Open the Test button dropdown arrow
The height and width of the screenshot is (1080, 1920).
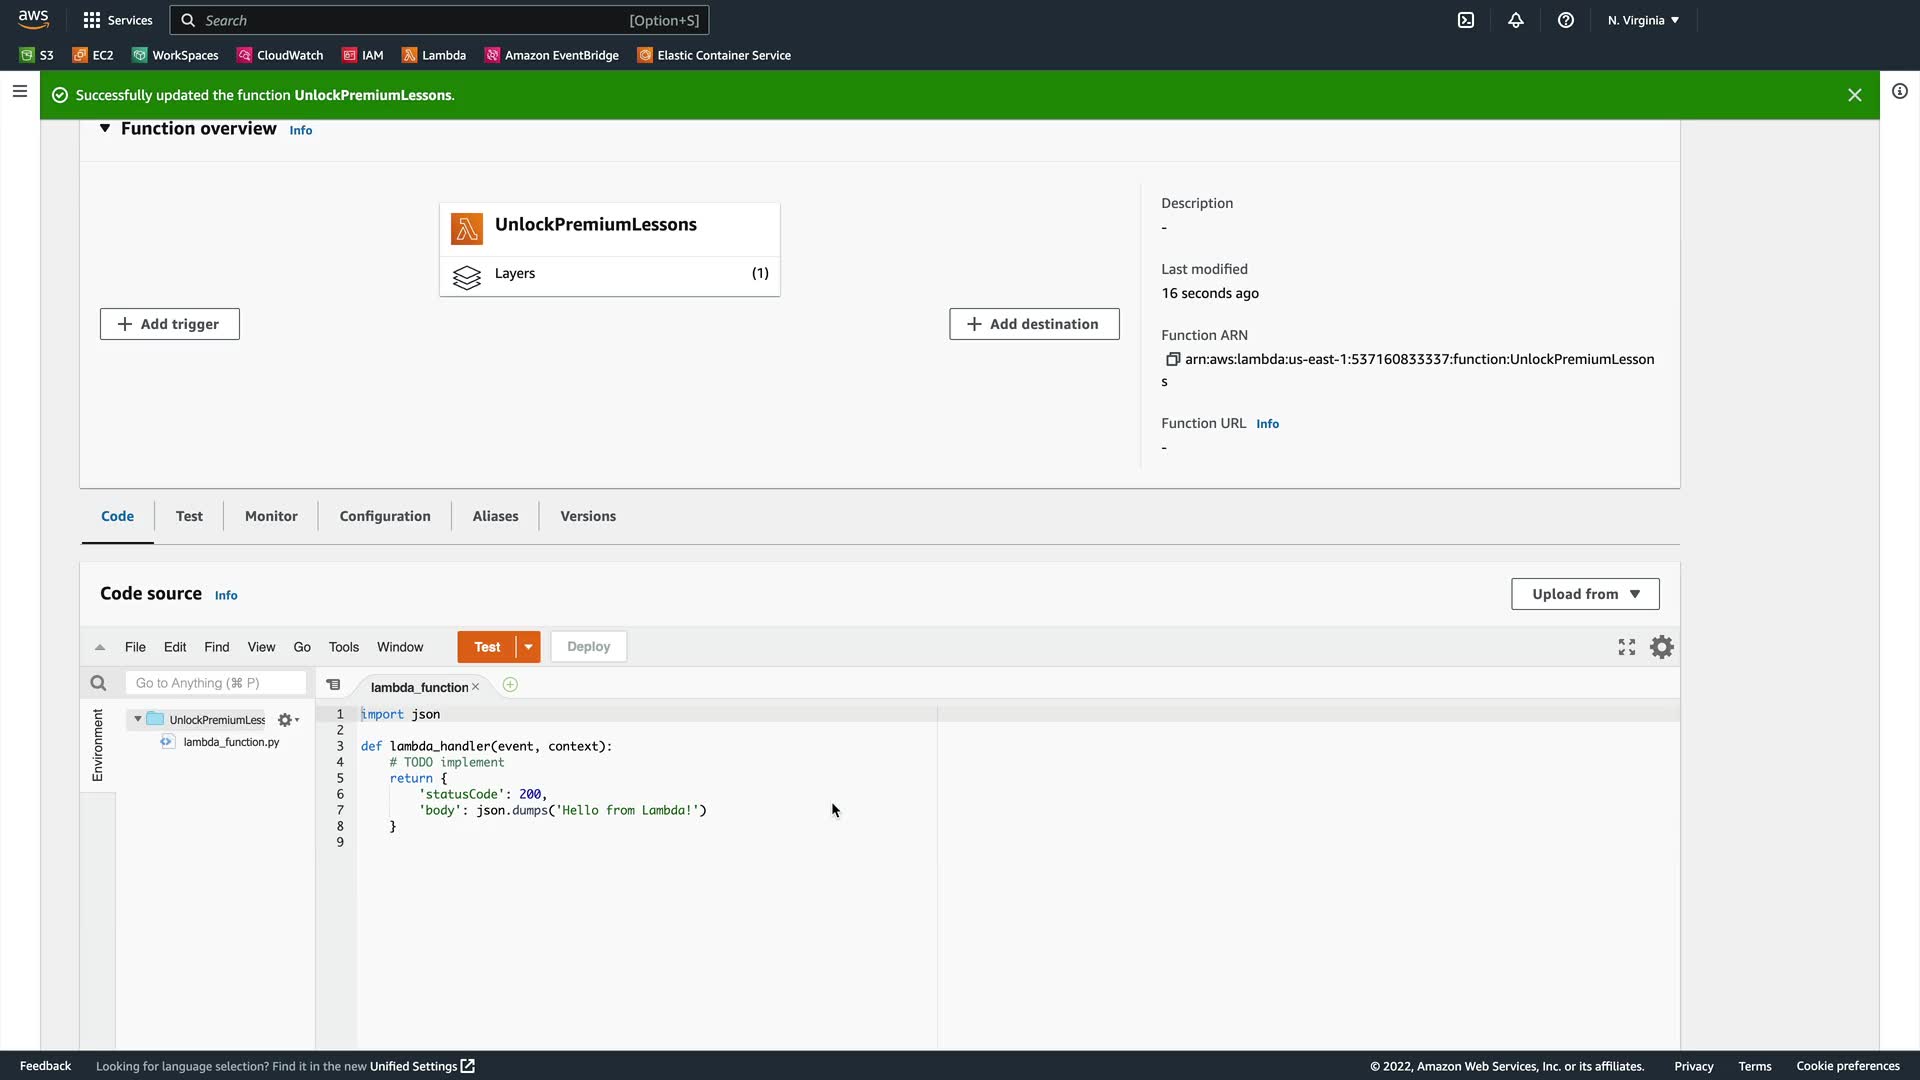pos(528,647)
